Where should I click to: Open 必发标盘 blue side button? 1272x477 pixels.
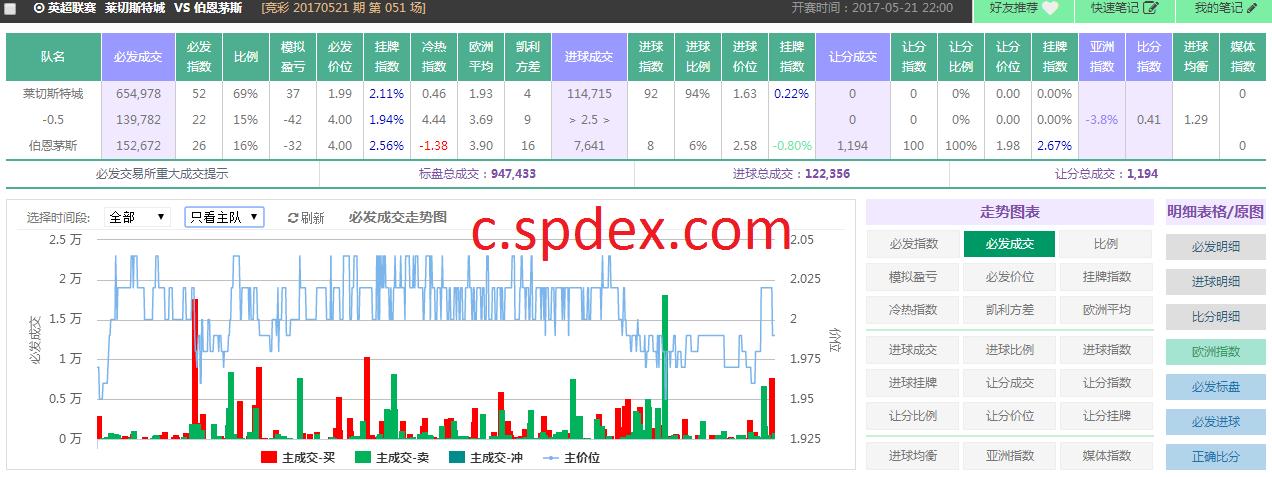(x=1215, y=386)
